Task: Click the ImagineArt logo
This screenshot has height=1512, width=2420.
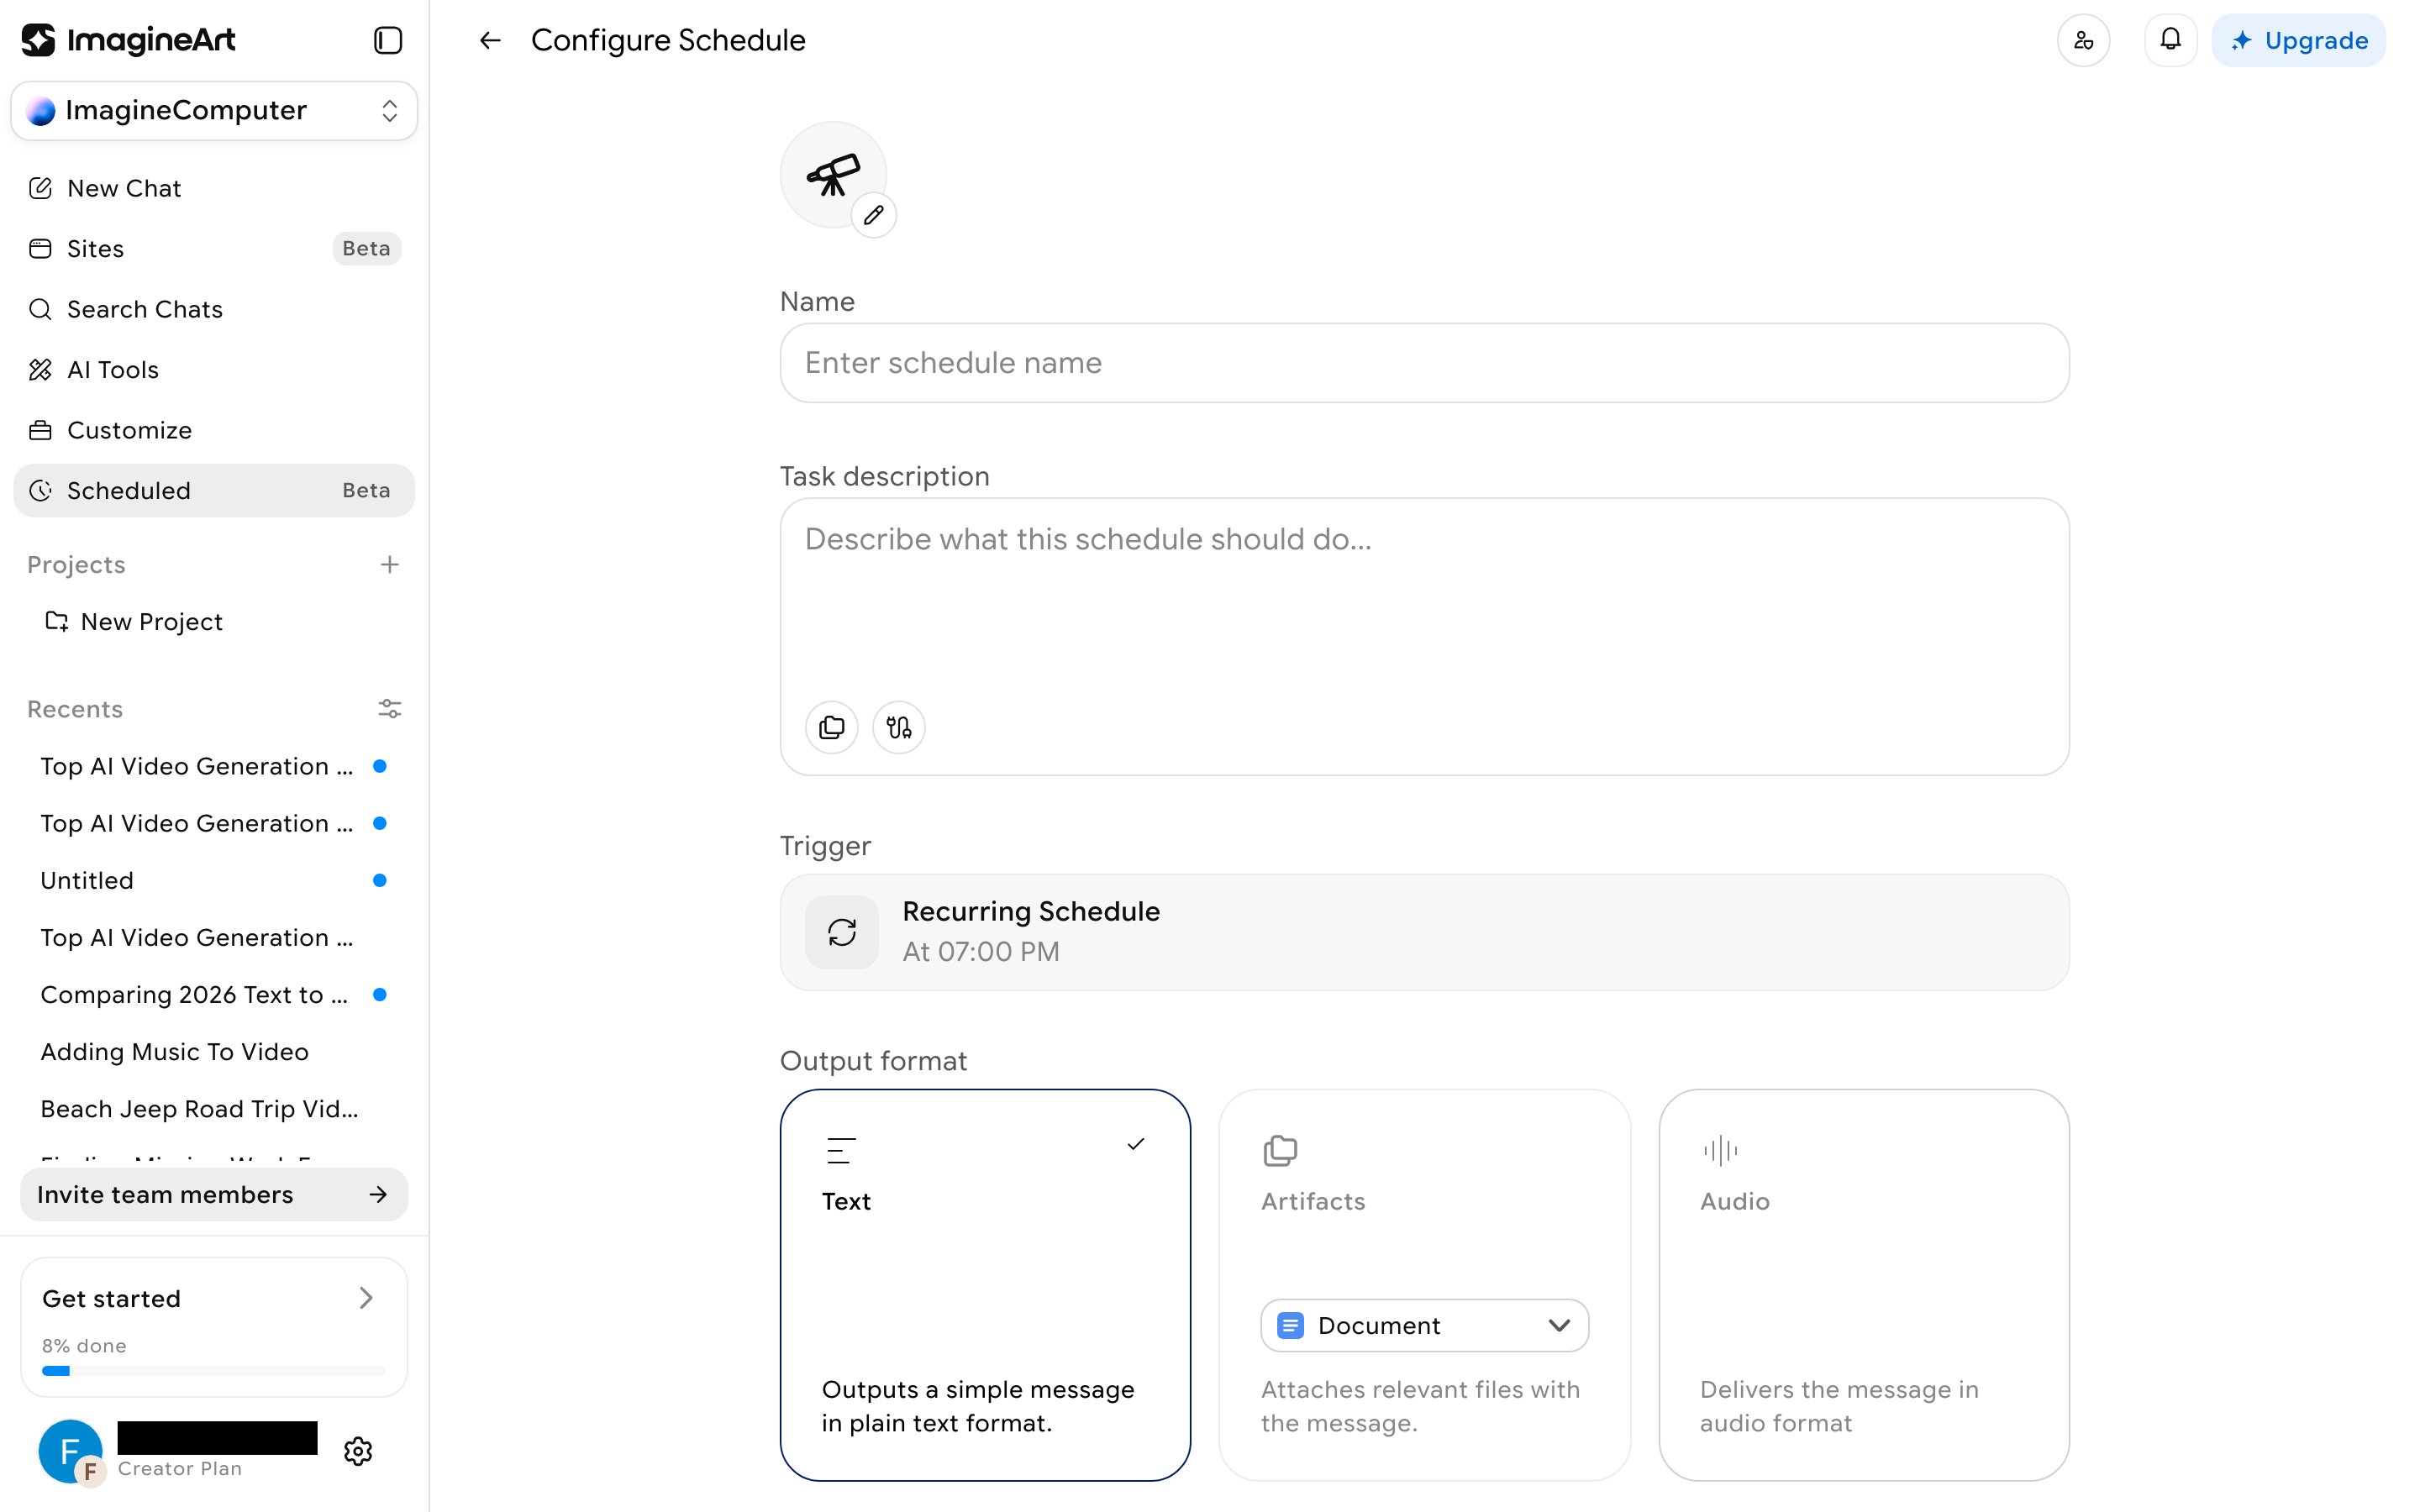Action: [128, 40]
